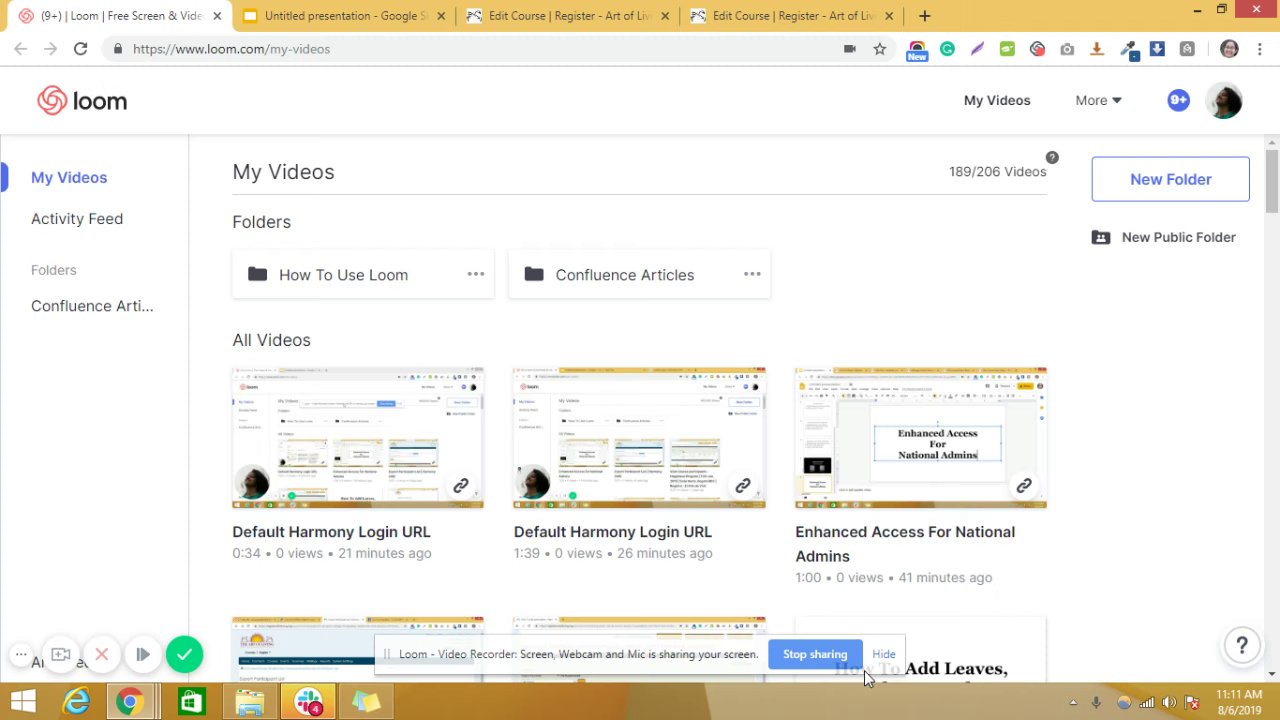The width and height of the screenshot is (1280, 720).
Task: Show hidden system tray icons
Action: (x=1075, y=702)
